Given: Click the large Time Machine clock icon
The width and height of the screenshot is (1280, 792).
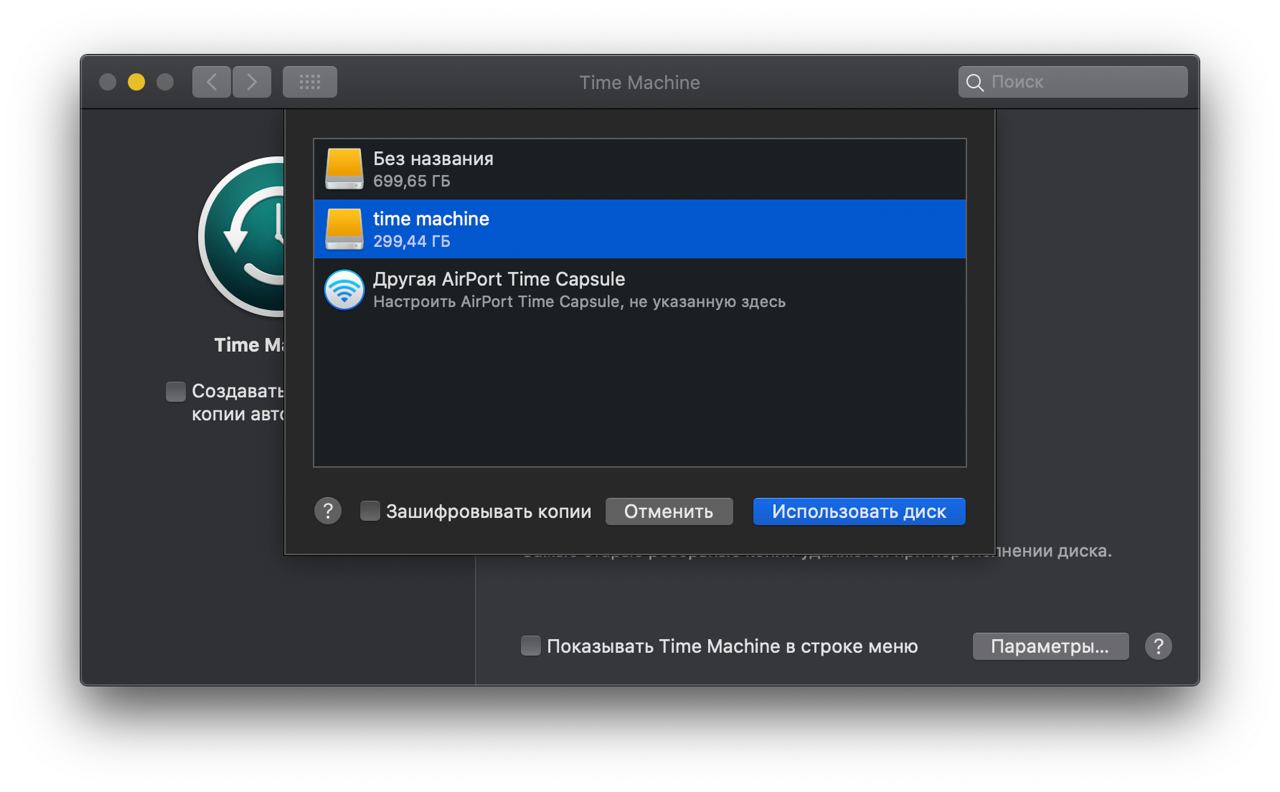Looking at the screenshot, I should tap(242, 236).
